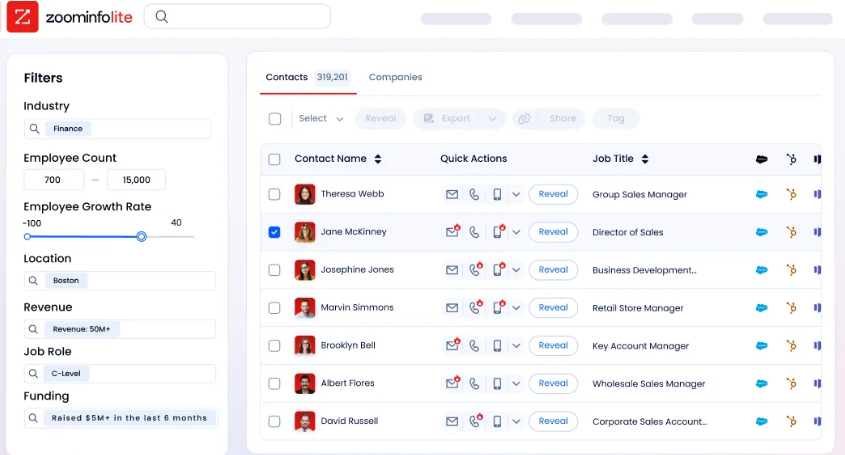Click the ZoomInfo Lite red logo icon
Viewport: 845px width, 455px height.
[x=22, y=17]
